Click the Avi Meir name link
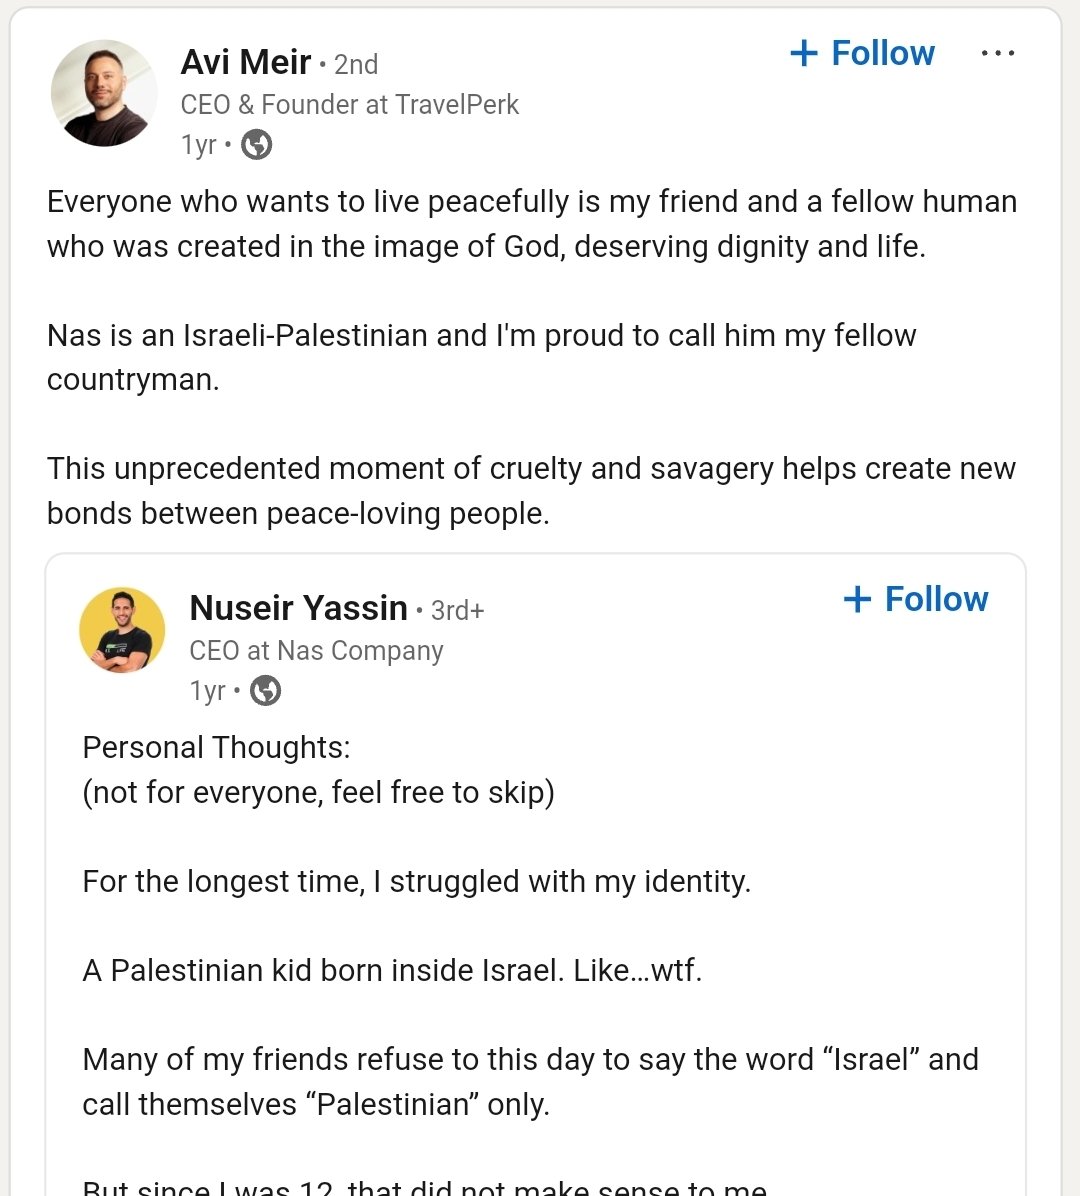This screenshot has width=1080, height=1196. coord(246,62)
